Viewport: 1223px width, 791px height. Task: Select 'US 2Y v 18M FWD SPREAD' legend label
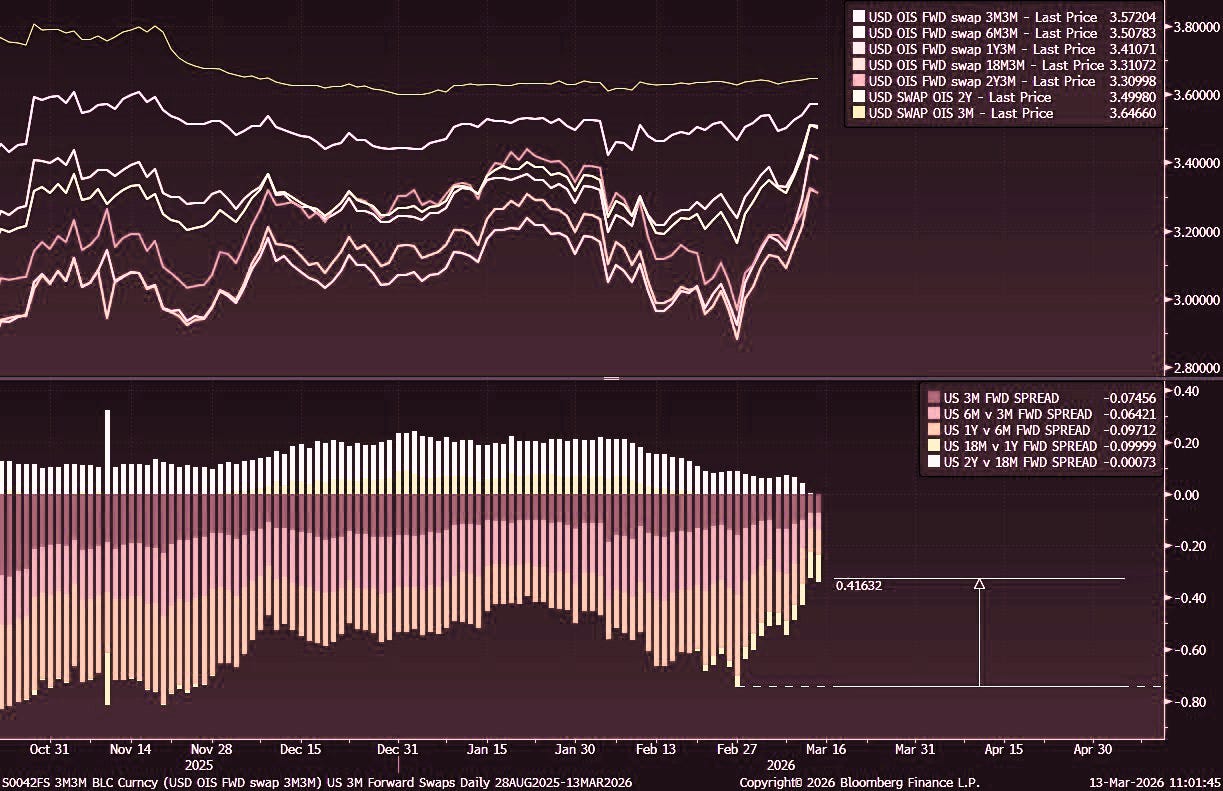click(1020, 461)
